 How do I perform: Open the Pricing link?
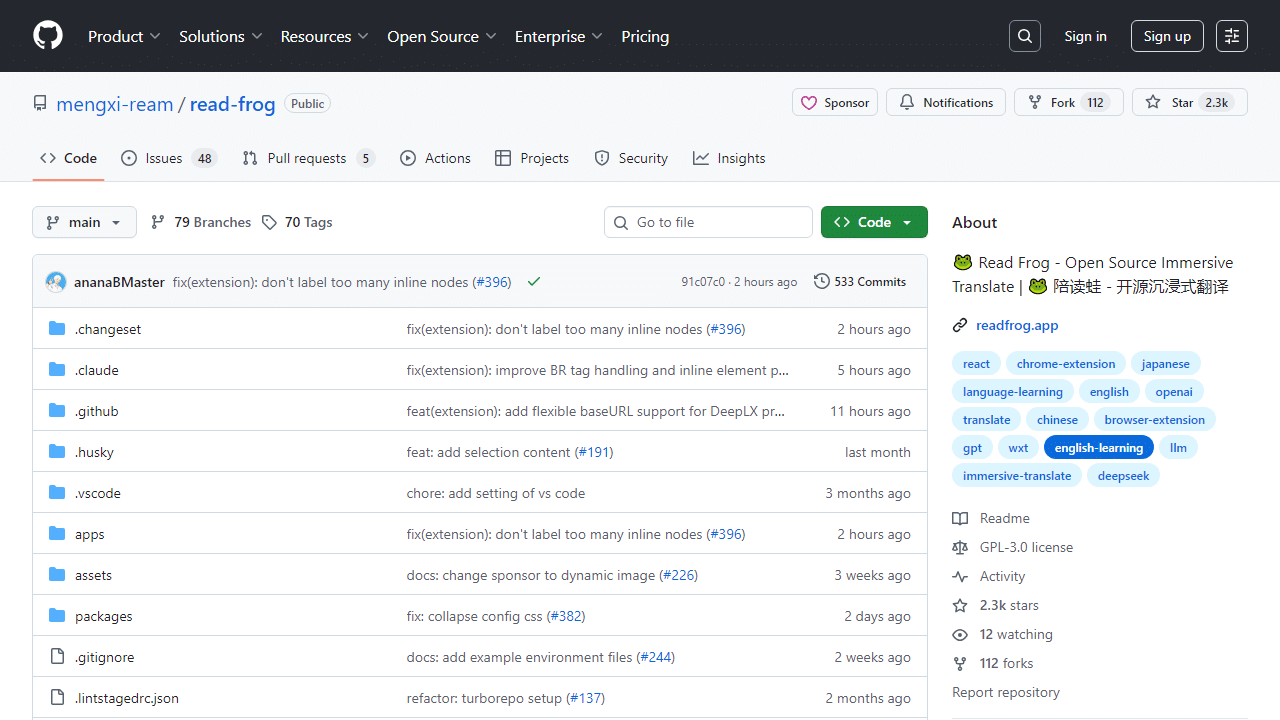click(645, 36)
